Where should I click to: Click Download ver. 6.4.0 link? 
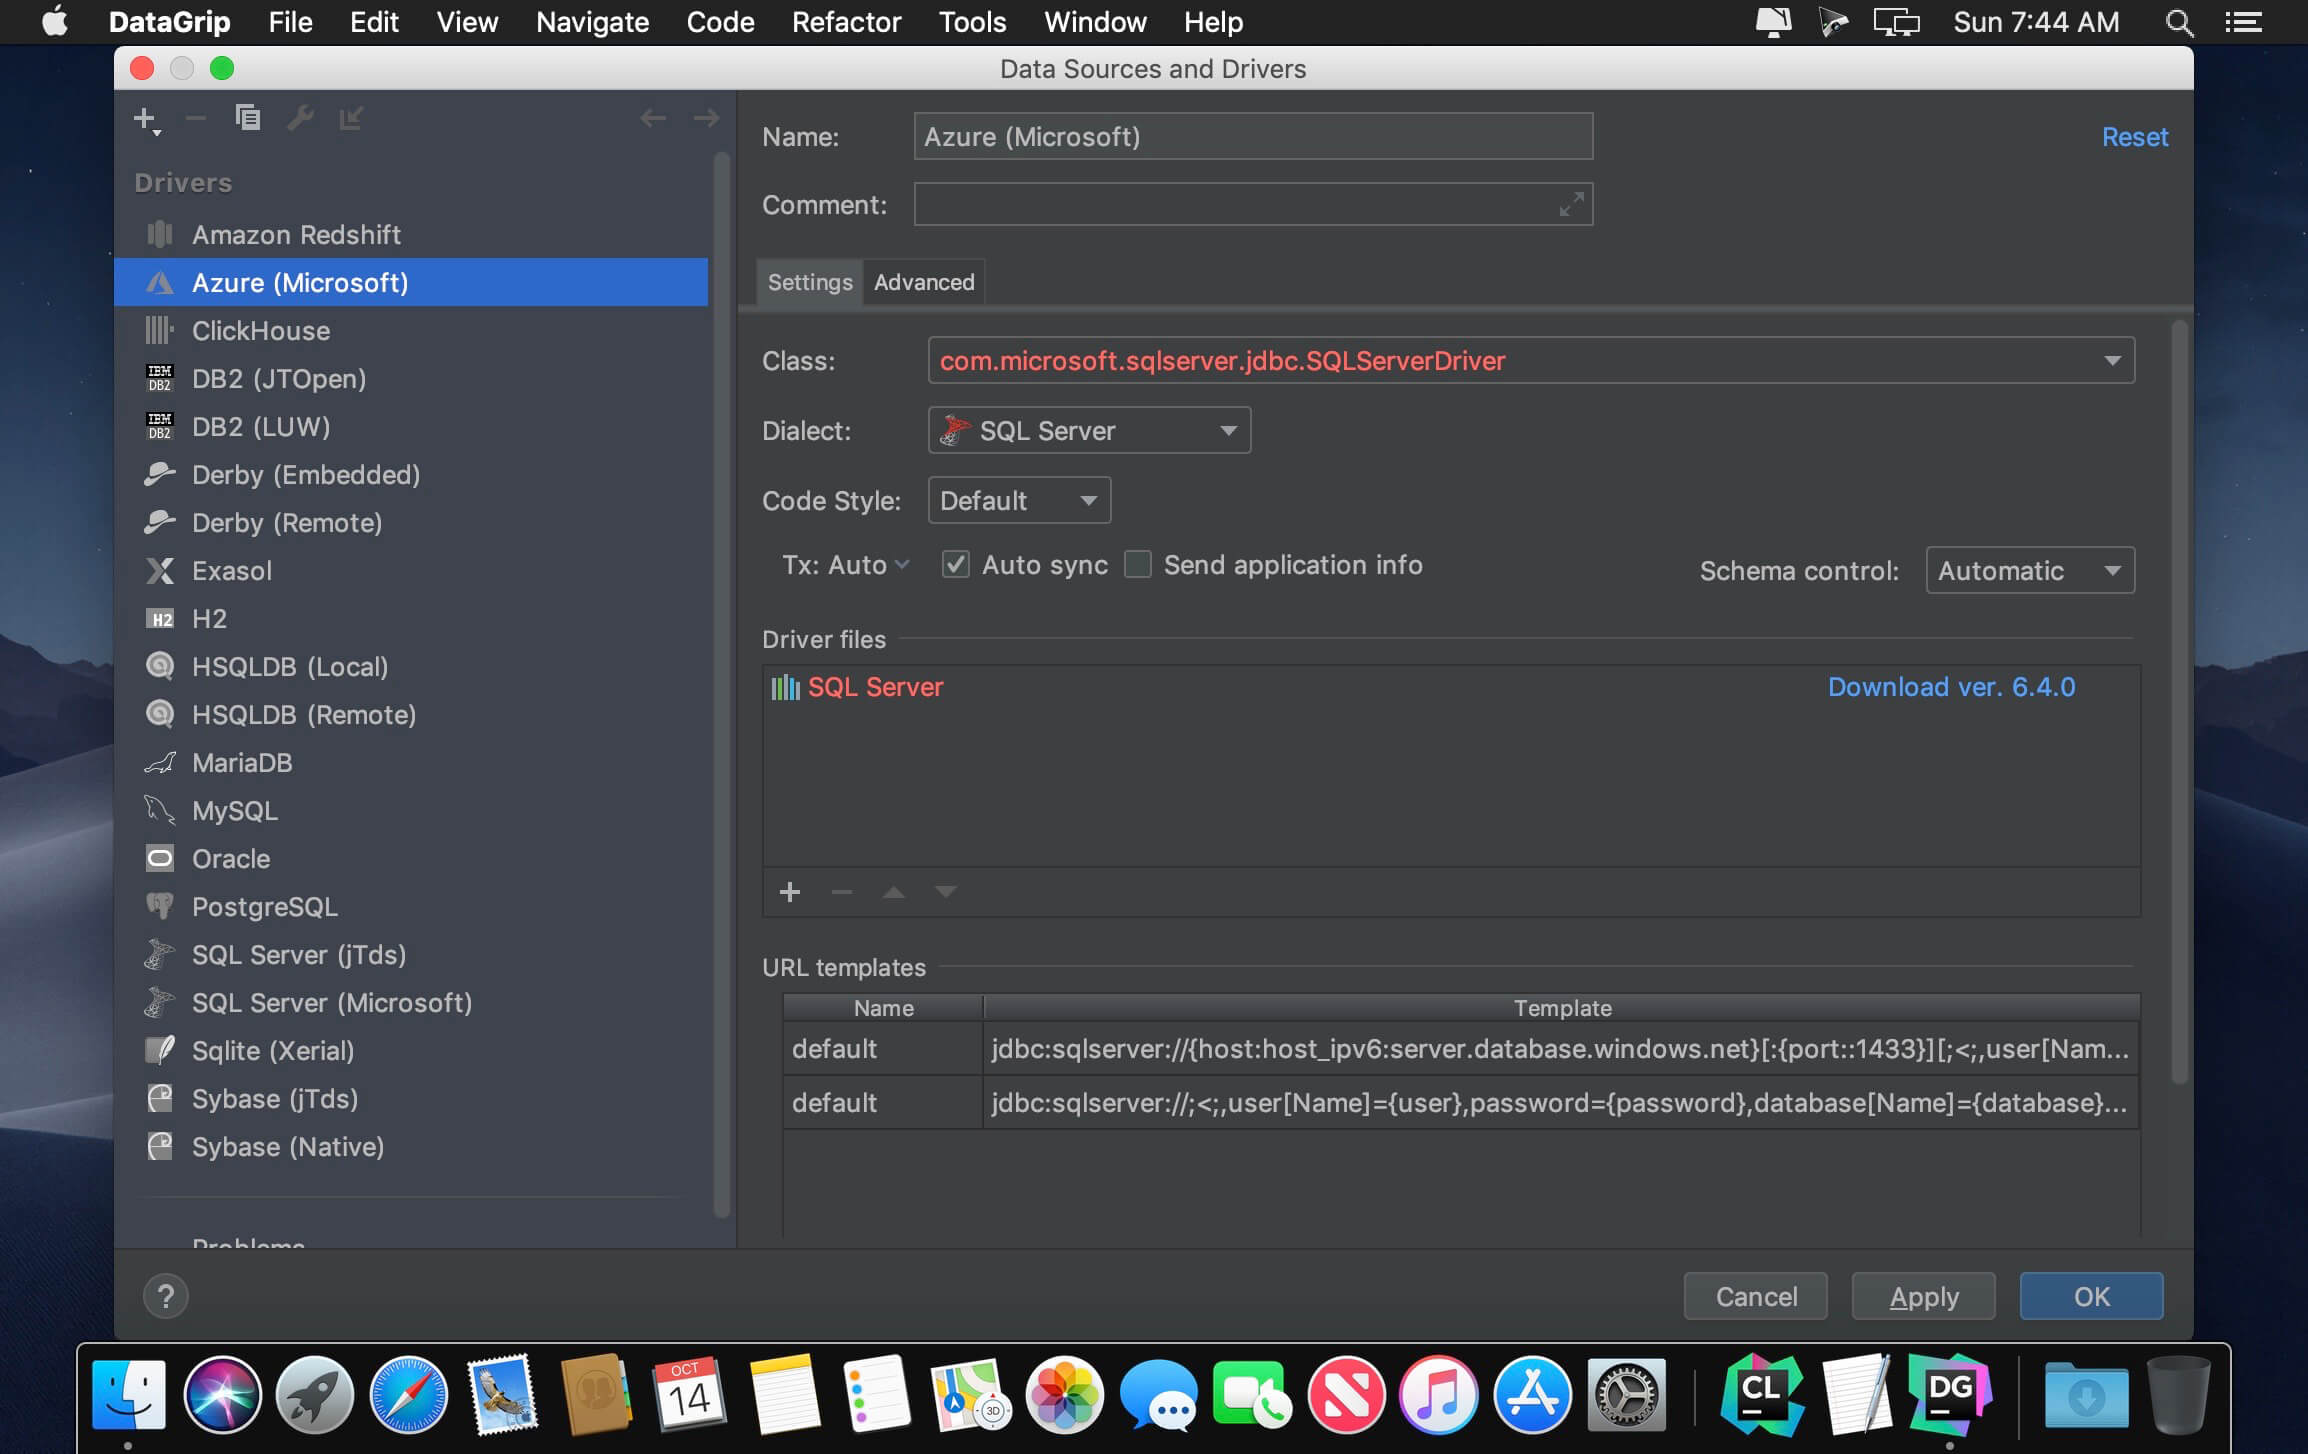[x=1951, y=687]
